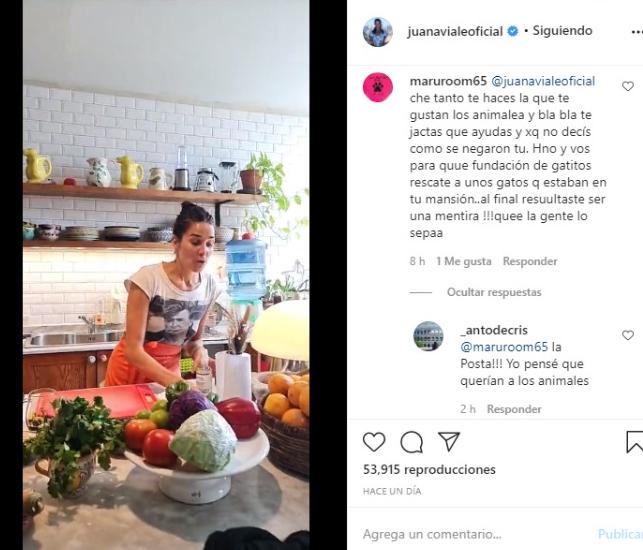This screenshot has width=643, height=550.
Task: Toggle the Siguiendo follow status
Action: click(562, 31)
